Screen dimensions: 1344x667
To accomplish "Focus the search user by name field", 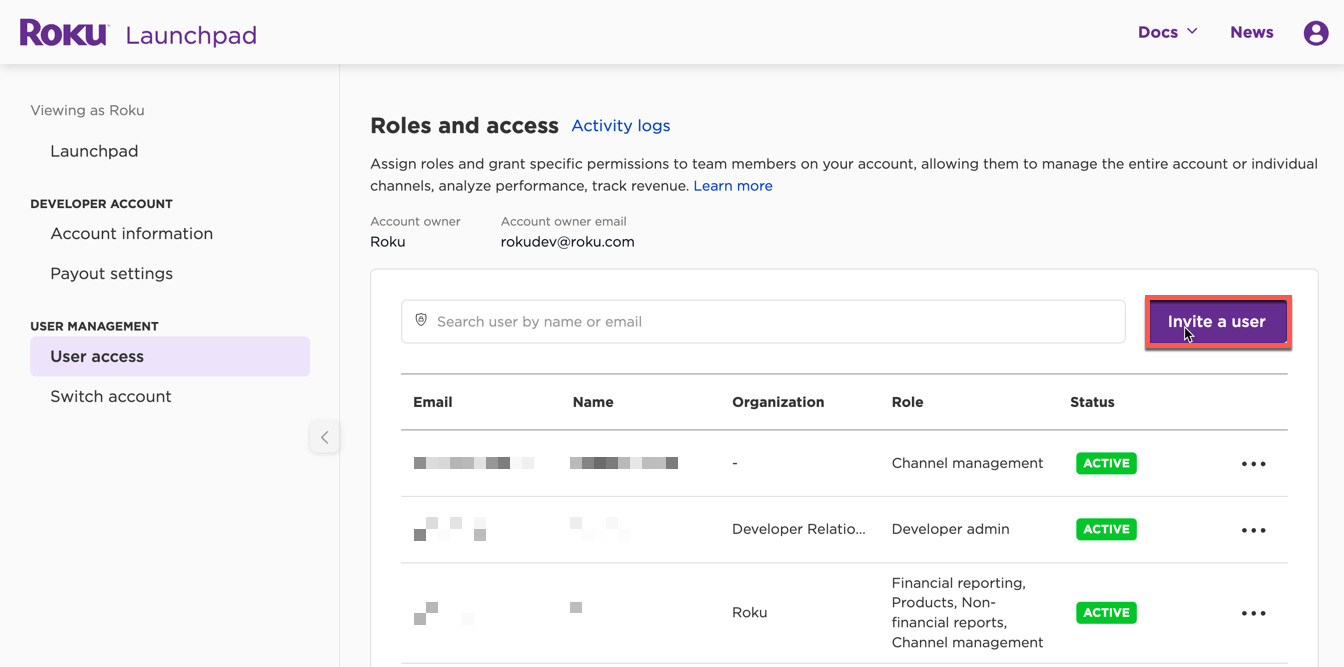I will (770, 322).
